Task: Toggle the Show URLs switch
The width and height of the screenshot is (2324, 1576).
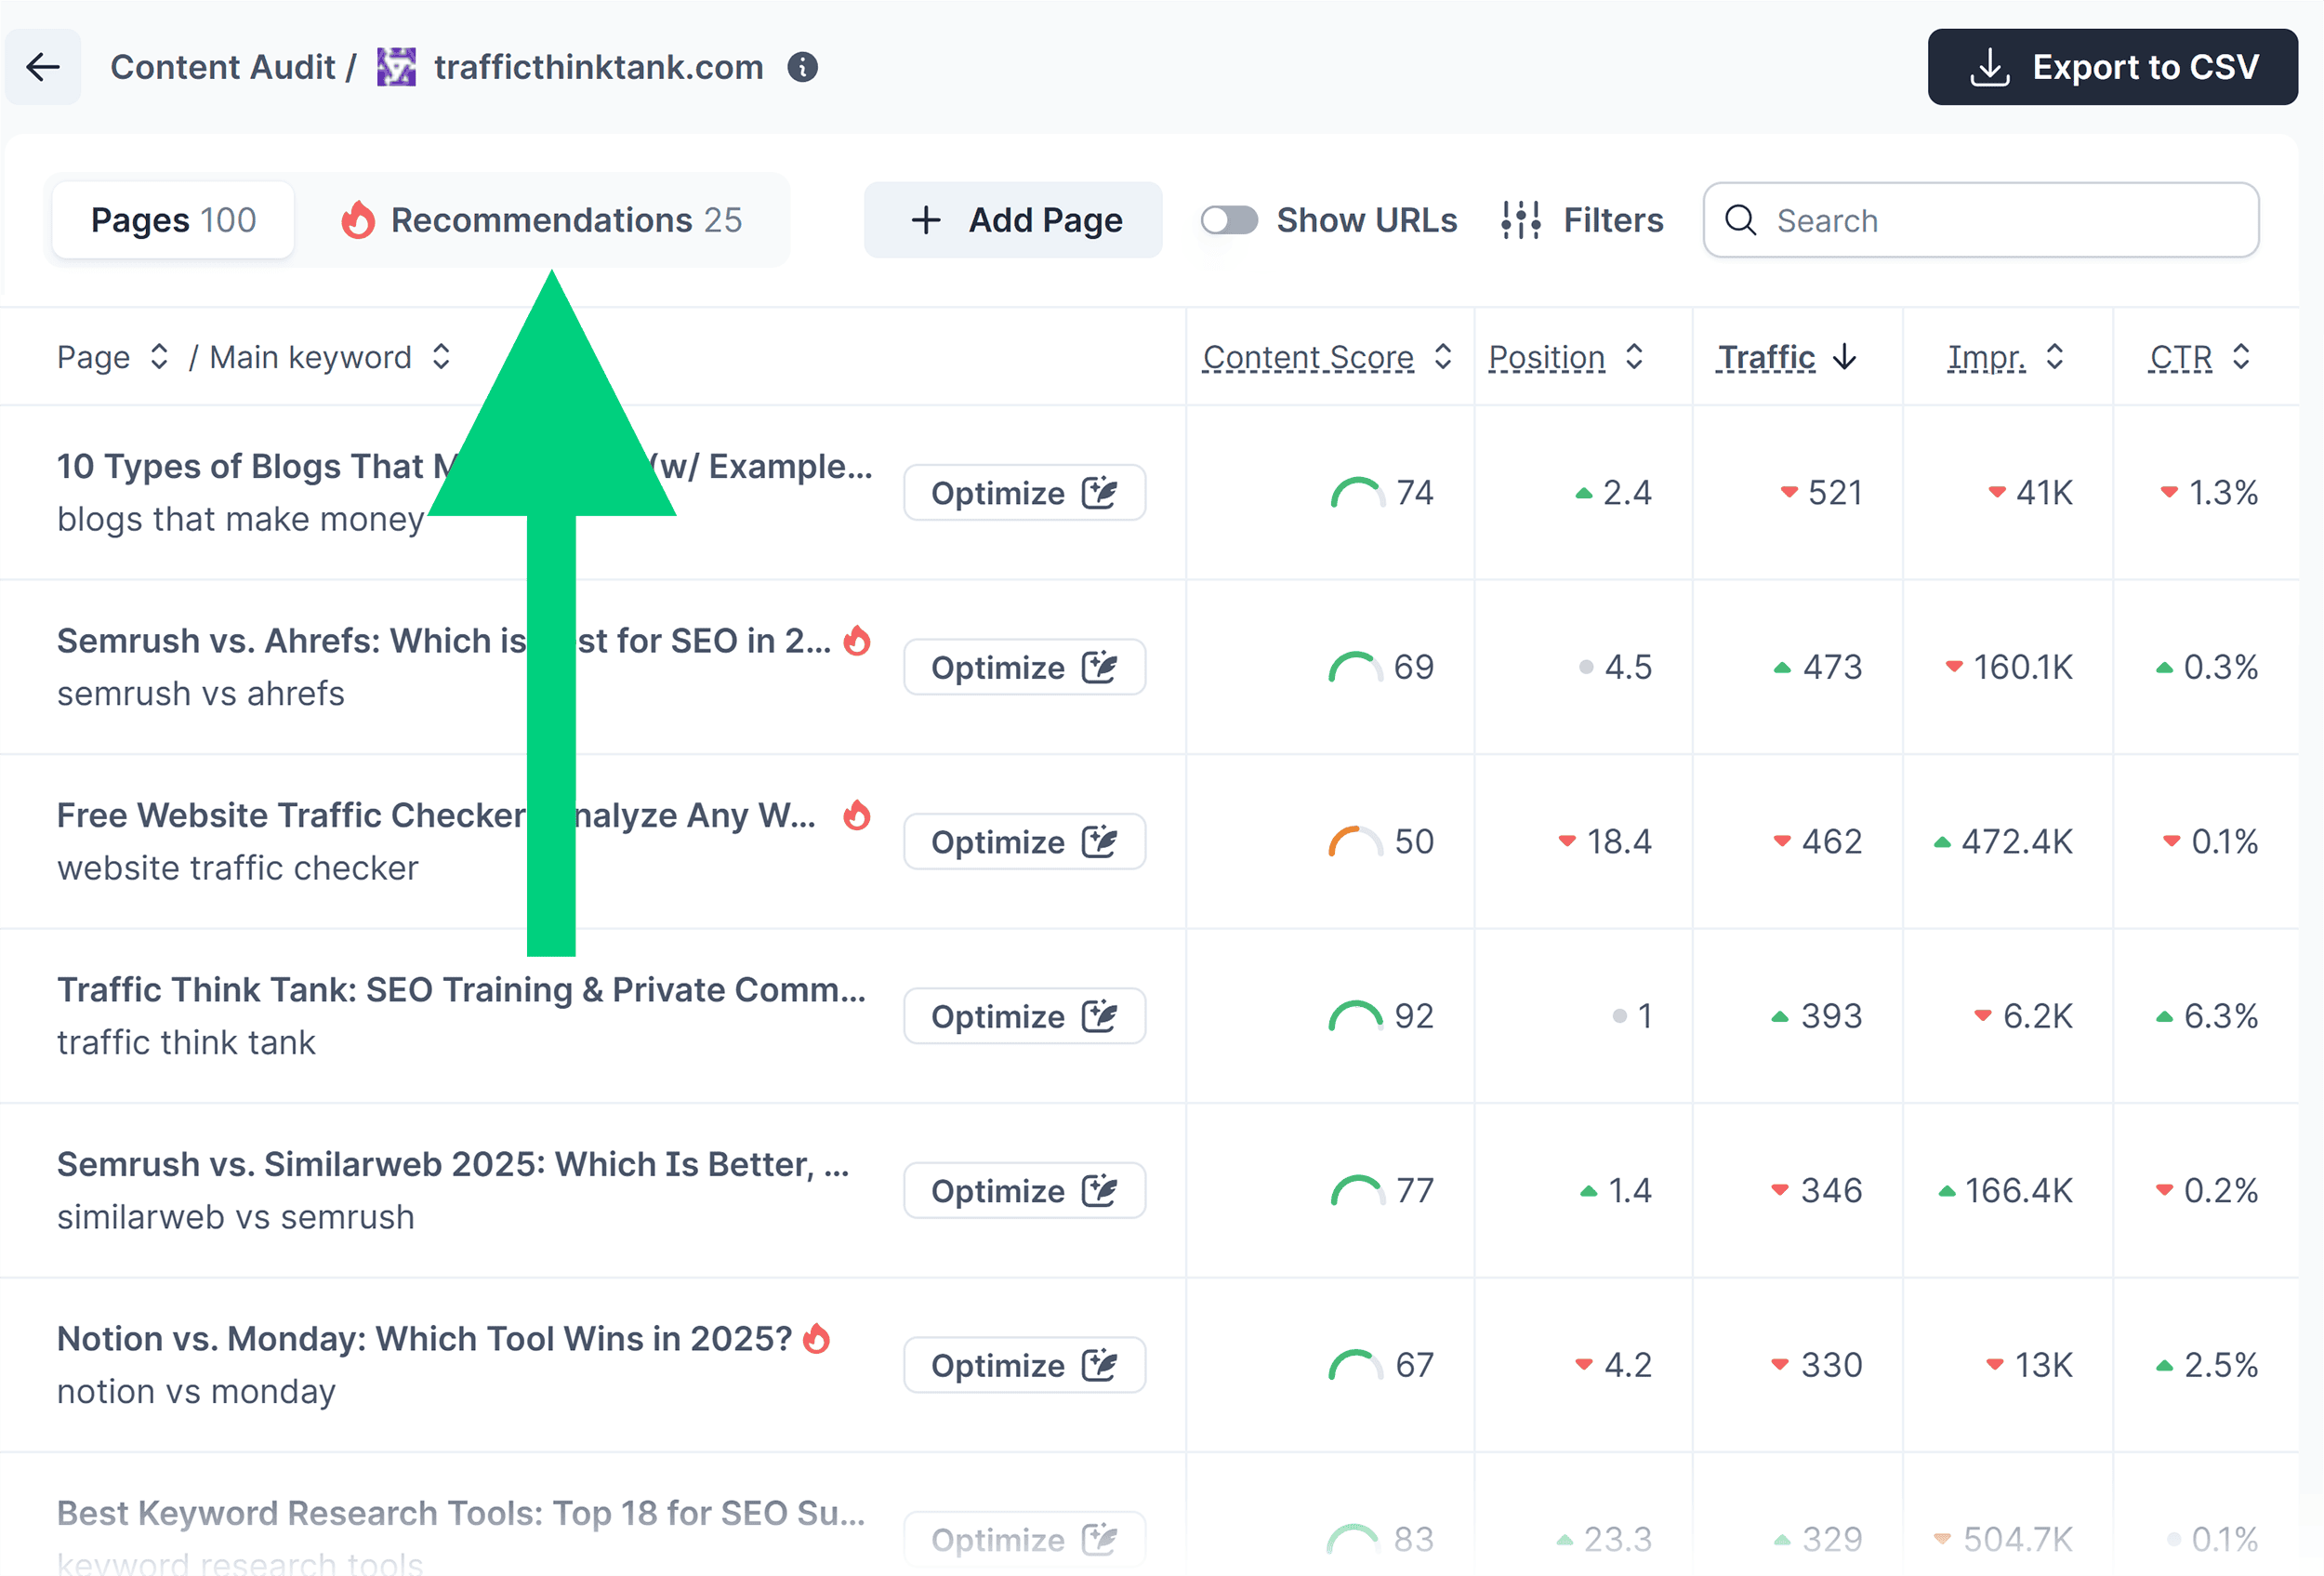Action: (1229, 220)
